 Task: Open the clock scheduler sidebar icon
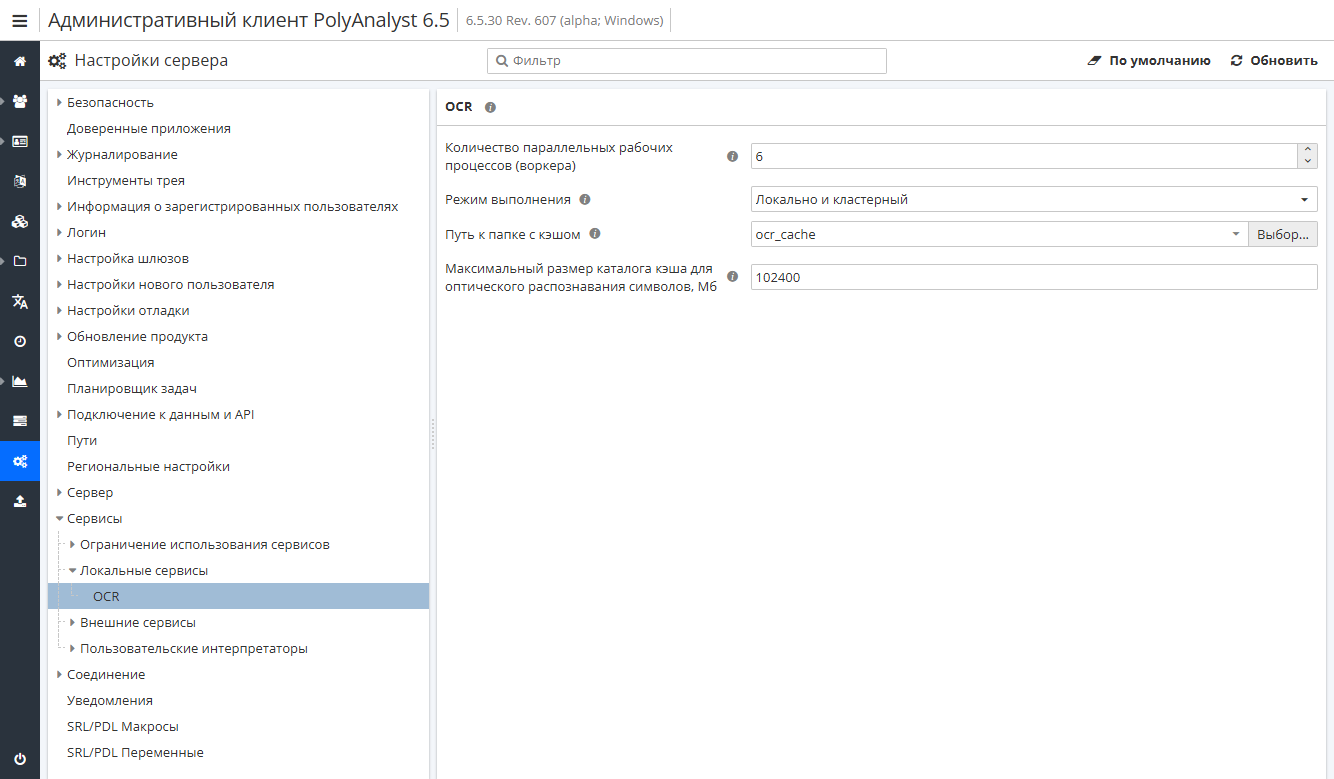tap(20, 341)
